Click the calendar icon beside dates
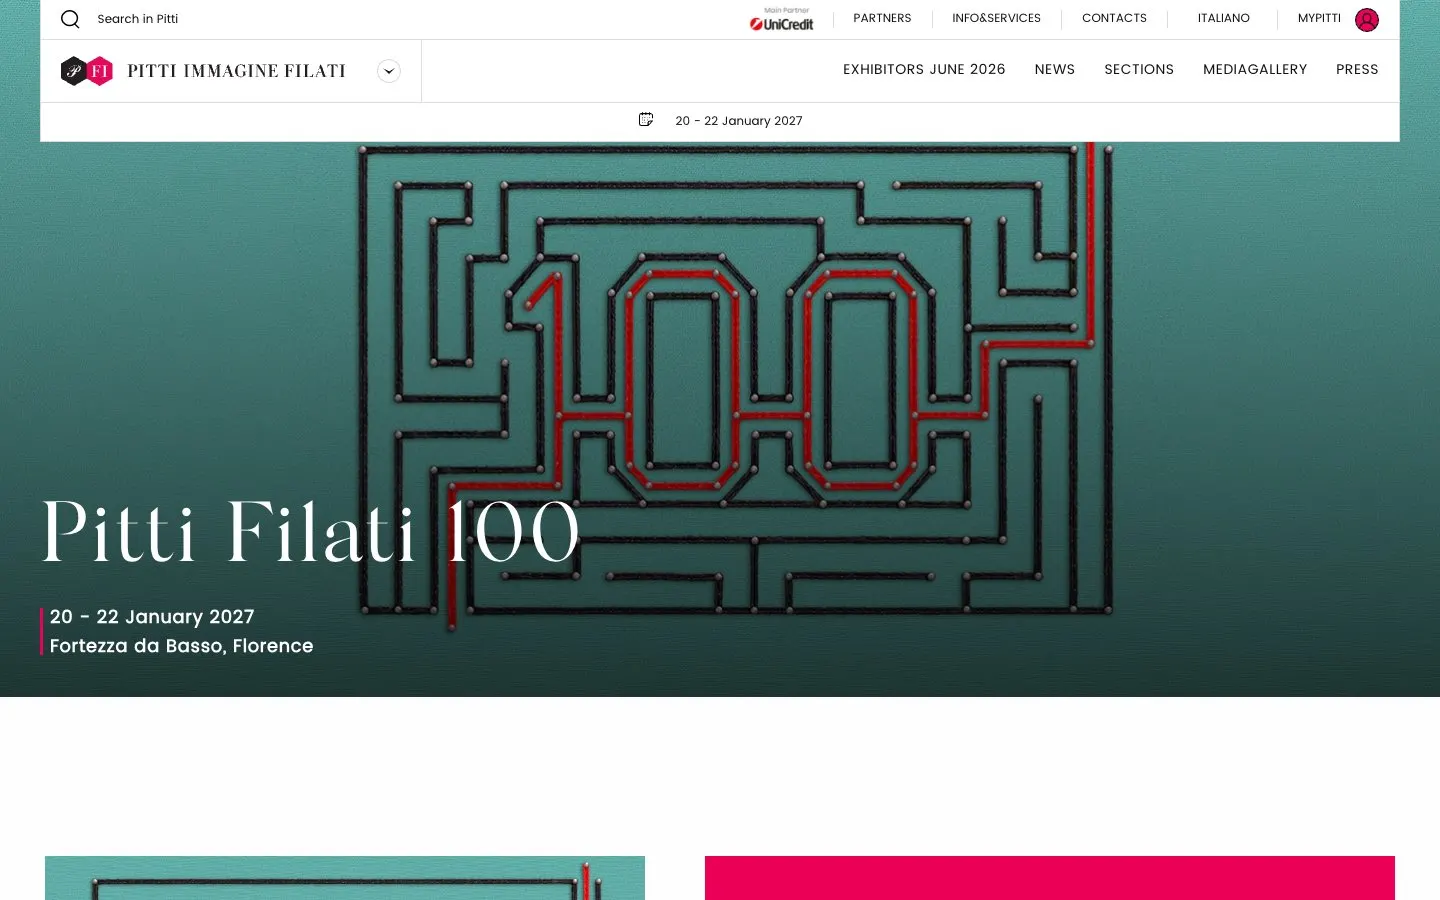Image resolution: width=1440 pixels, height=900 pixels. point(646,120)
